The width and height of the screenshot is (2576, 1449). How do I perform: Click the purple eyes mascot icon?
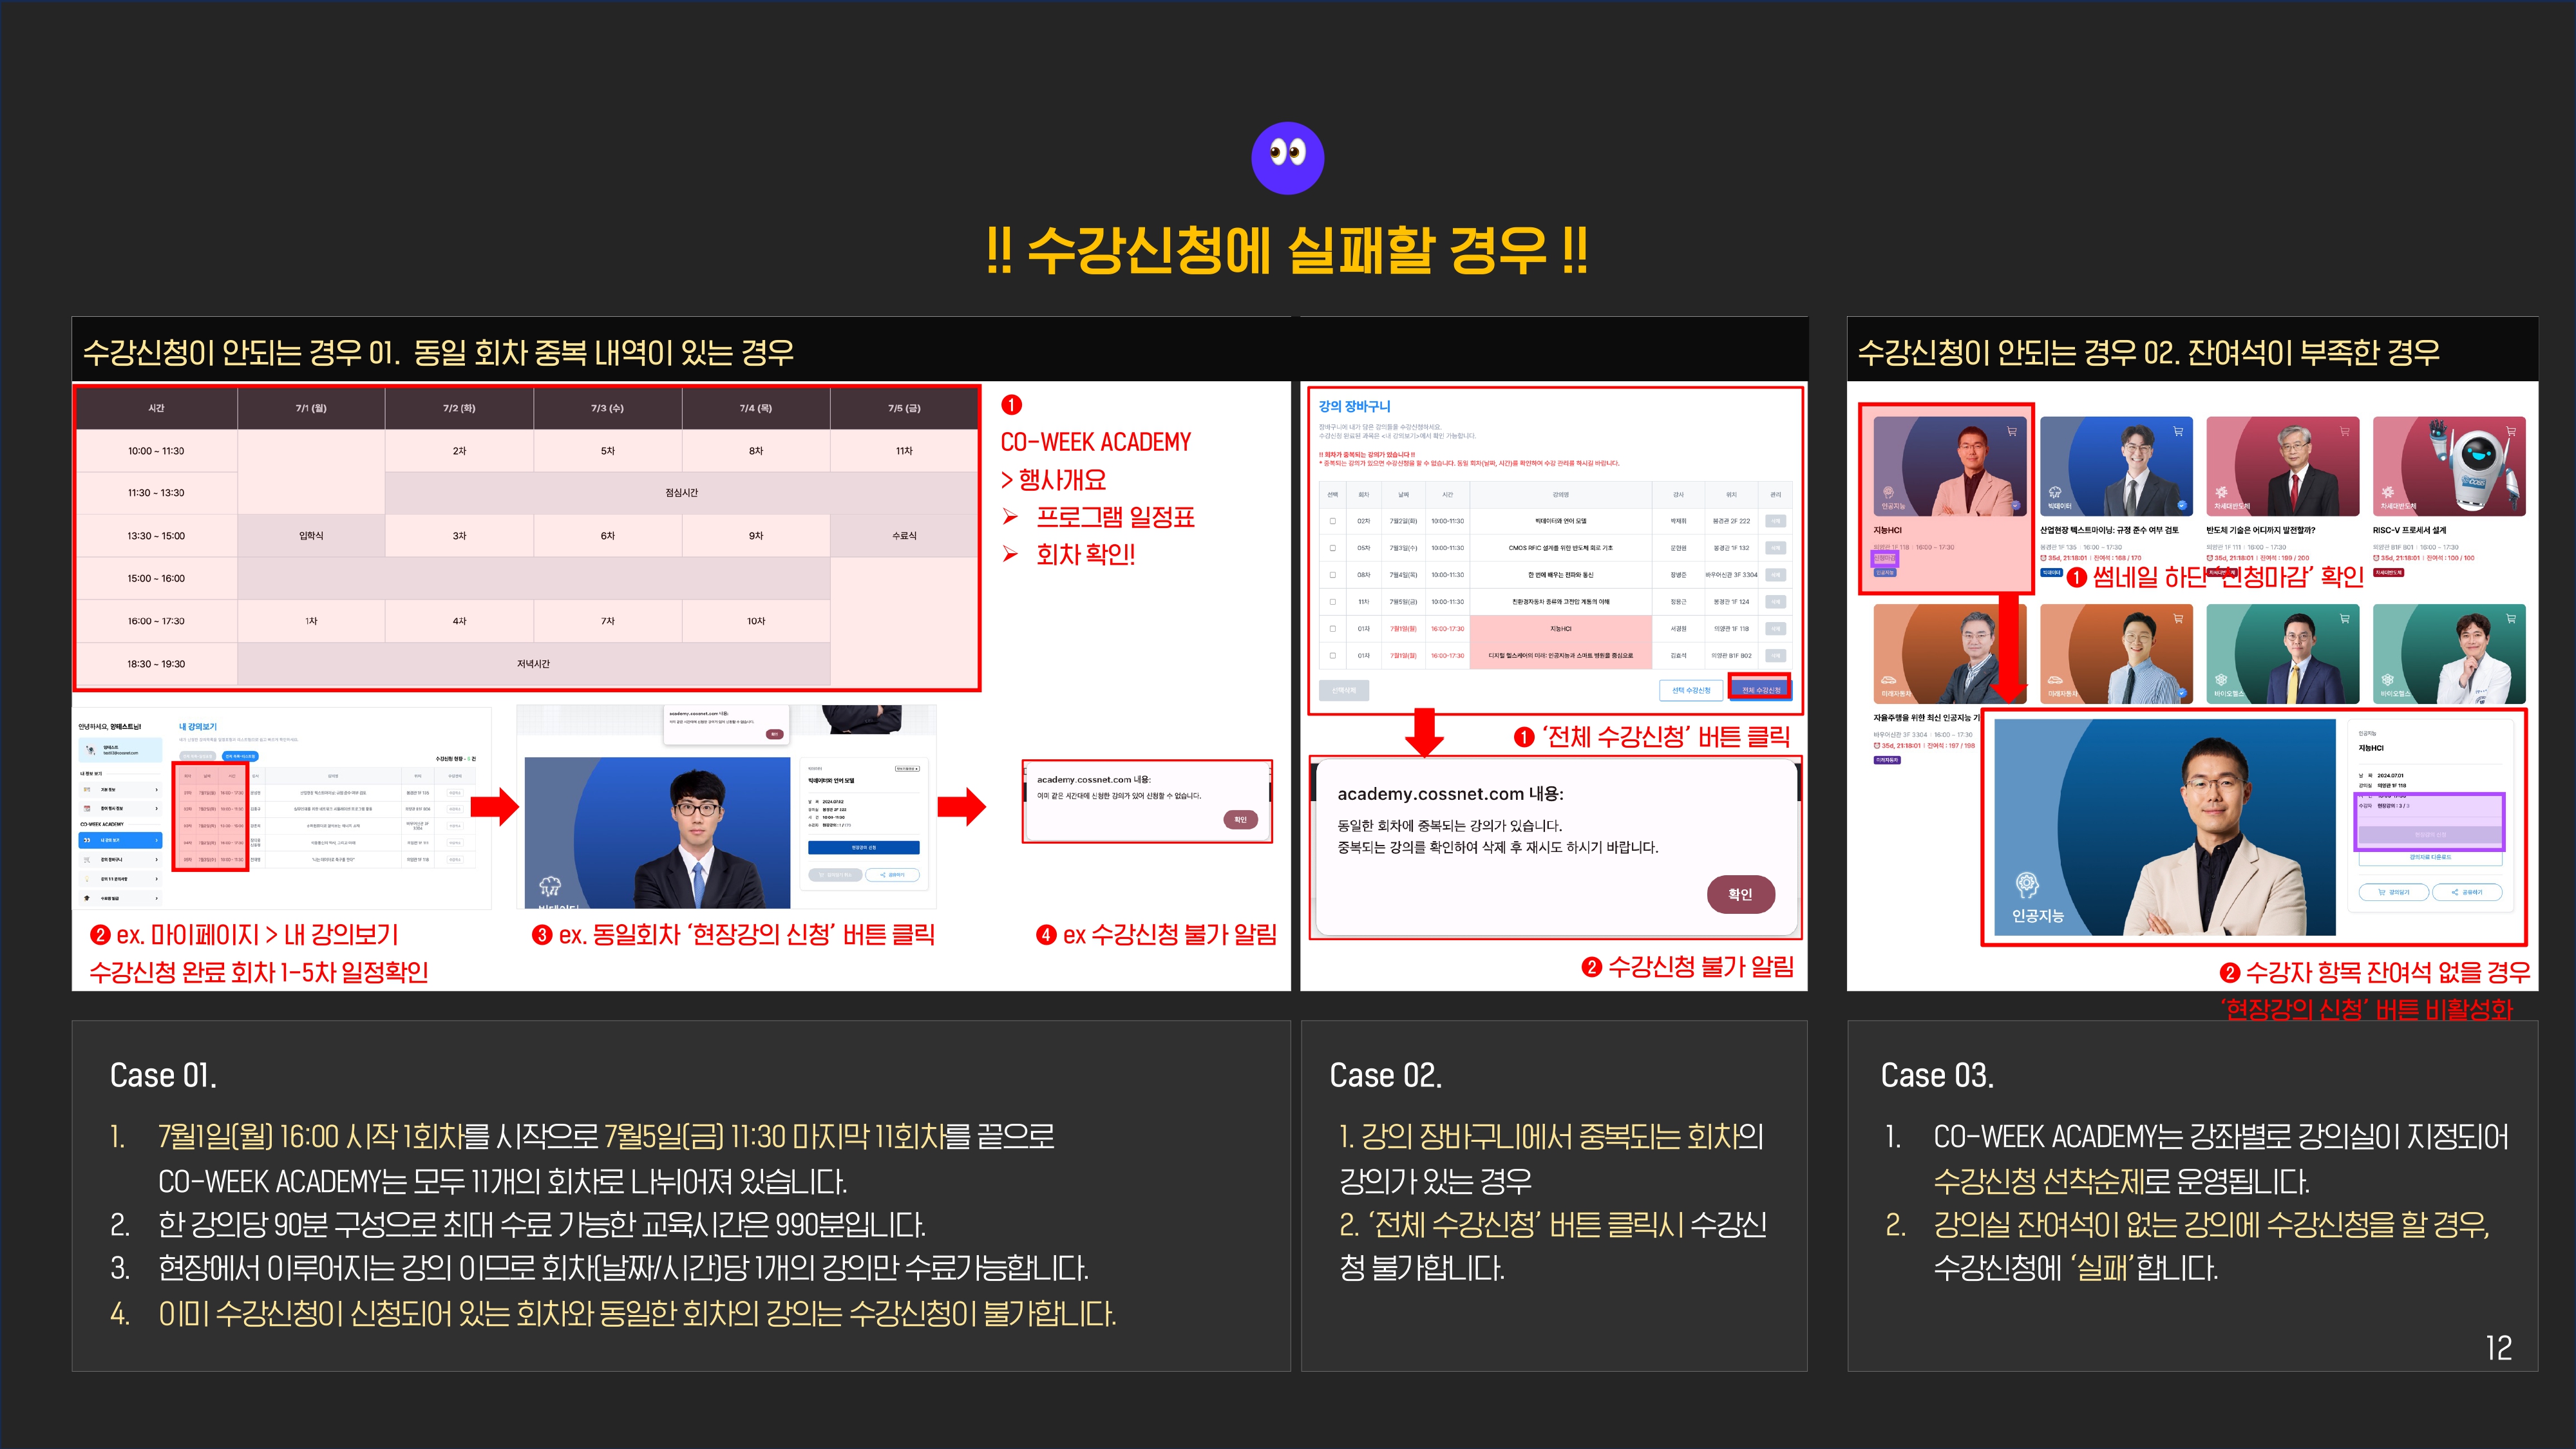pyautogui.click(x=1287, y=158)
